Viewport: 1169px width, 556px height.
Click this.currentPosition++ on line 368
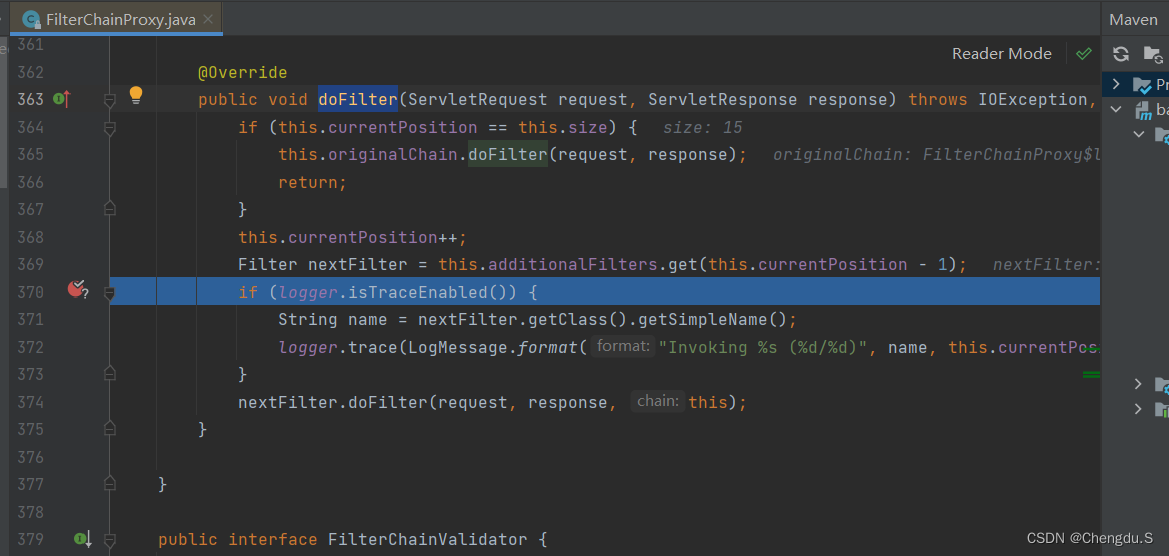click(x=352, y=237)
